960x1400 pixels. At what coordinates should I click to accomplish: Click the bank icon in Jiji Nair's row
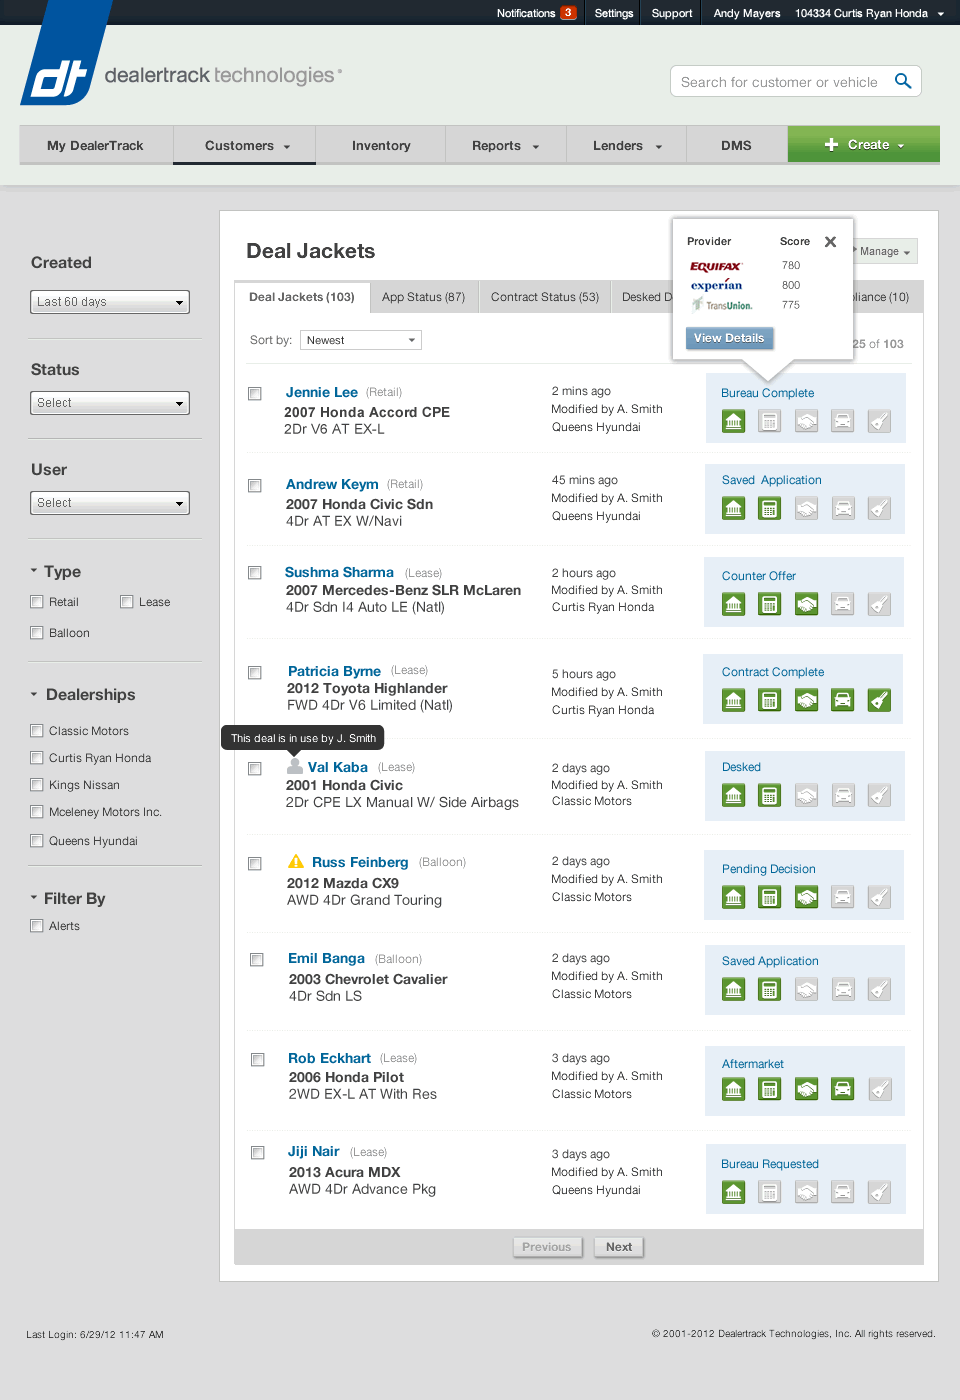tap(734, 1192)
